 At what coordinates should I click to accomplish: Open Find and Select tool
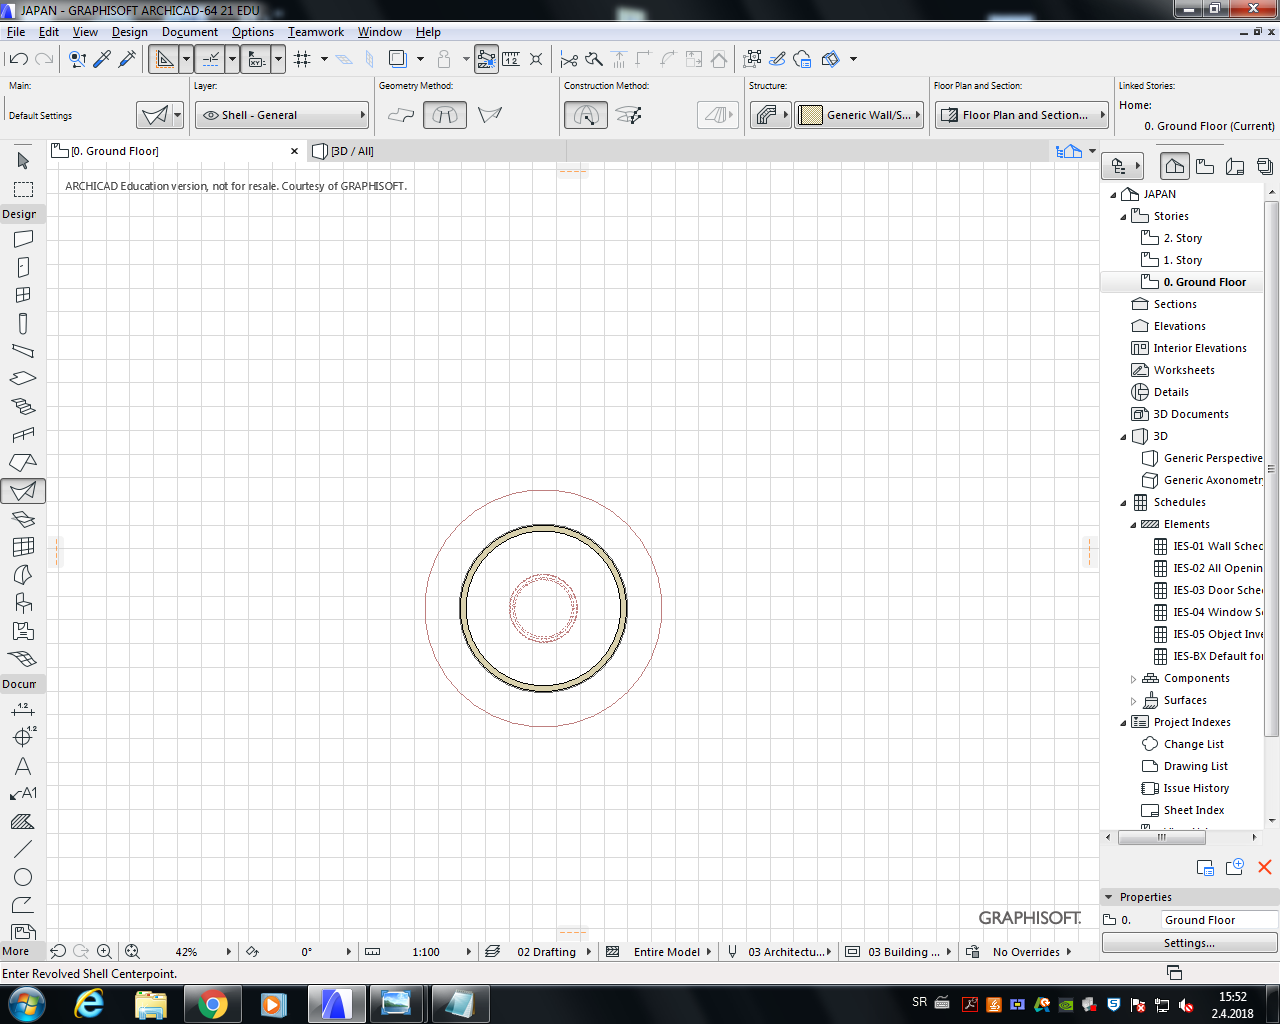pyautogui.click(x=77, y=59)
